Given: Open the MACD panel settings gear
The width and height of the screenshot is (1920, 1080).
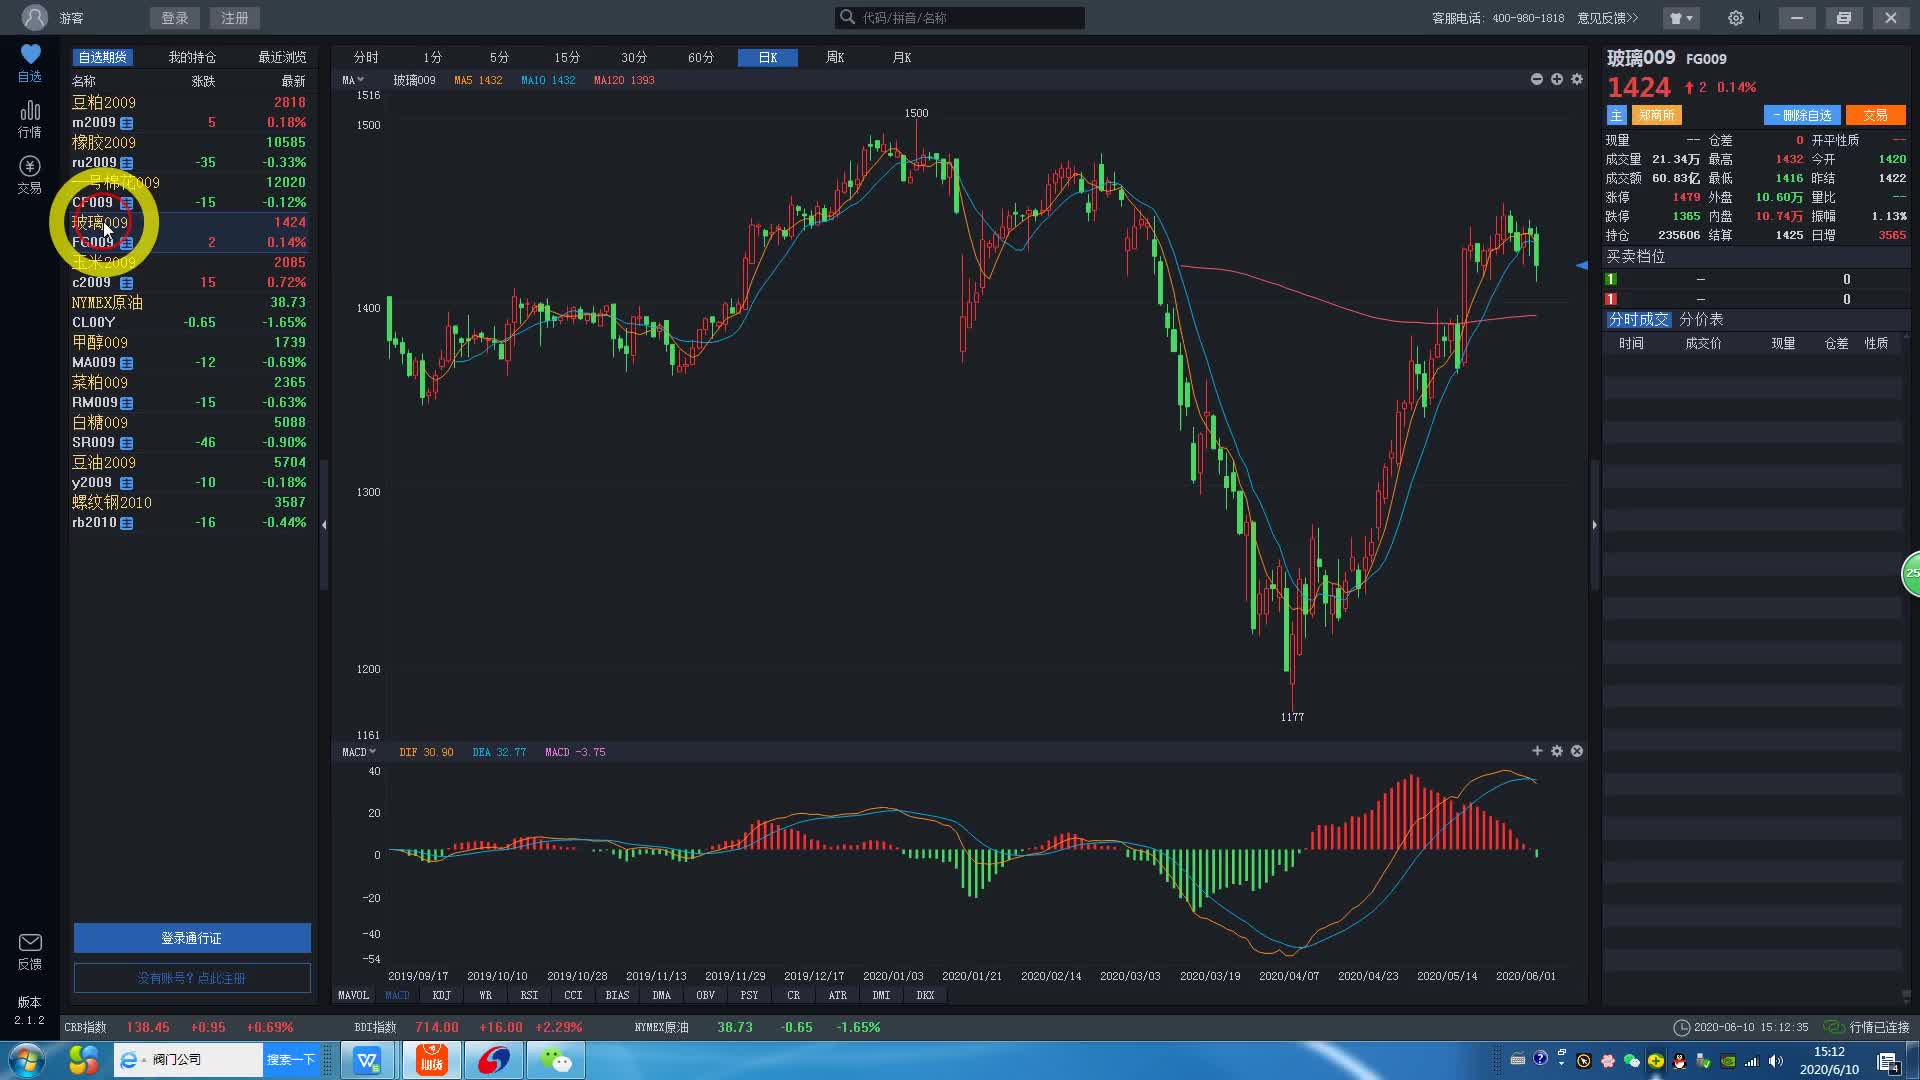Looking at the screenshot, I should 1557,751.
